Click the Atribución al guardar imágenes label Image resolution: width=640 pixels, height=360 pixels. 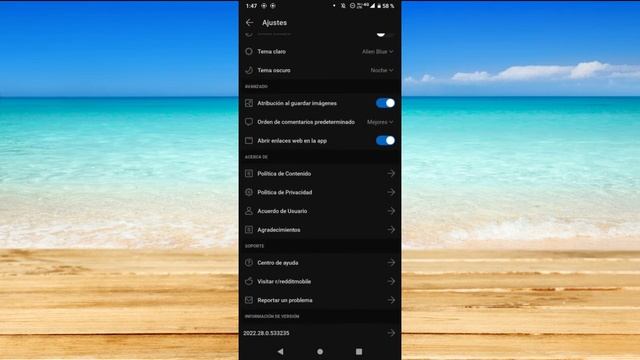297,103
